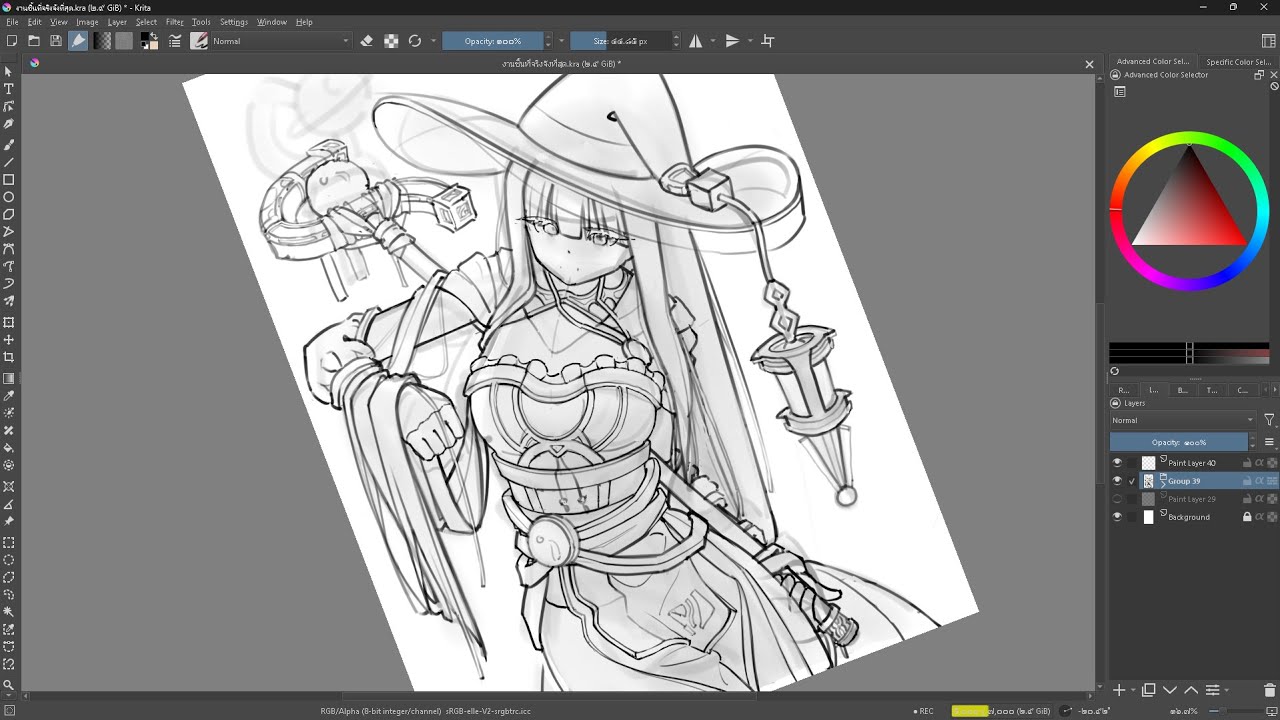Image resolution: width=1280 pixels, height=720 pixels.
Task: Toggle vertical mirror mode
Action: click(732, 41)
